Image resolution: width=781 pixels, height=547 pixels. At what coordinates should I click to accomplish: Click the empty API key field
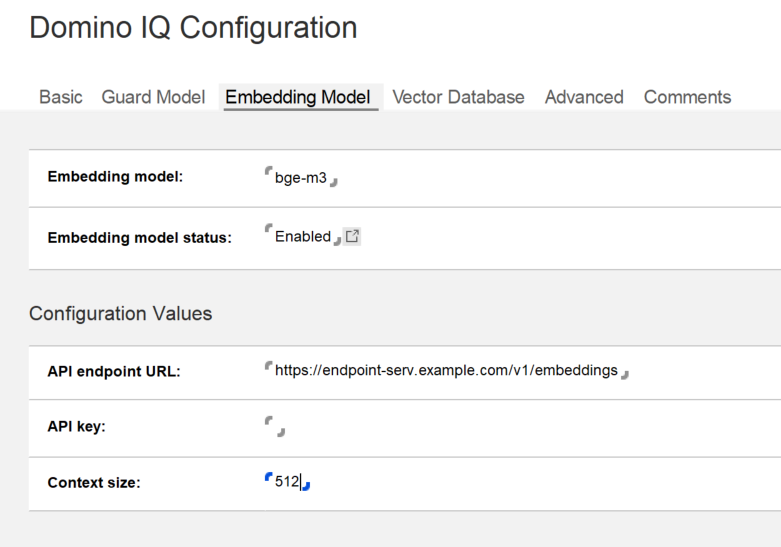(275, 426)
